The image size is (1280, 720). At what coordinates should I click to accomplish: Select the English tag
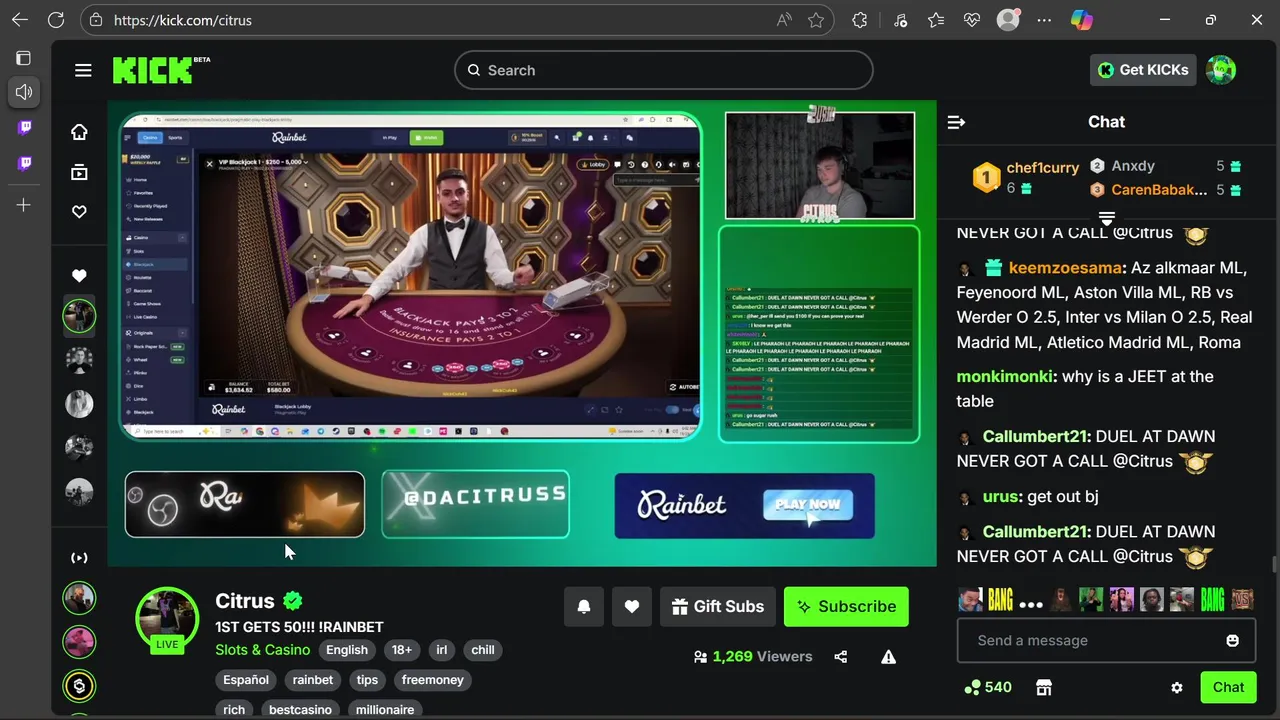(347, 650)
